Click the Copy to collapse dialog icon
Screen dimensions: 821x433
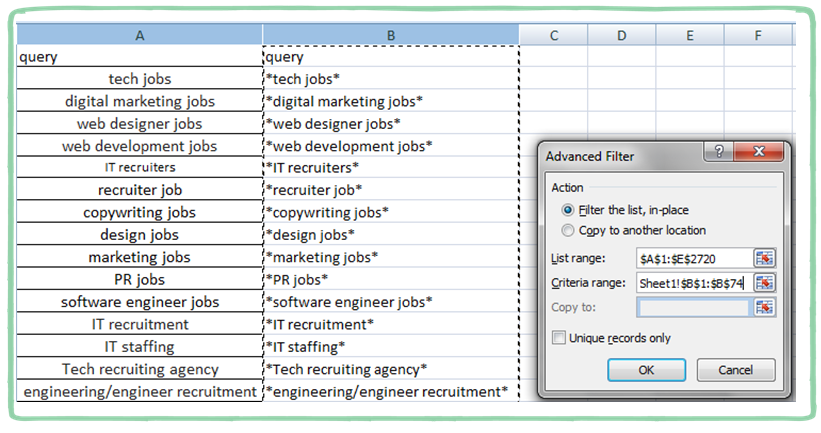764,307
